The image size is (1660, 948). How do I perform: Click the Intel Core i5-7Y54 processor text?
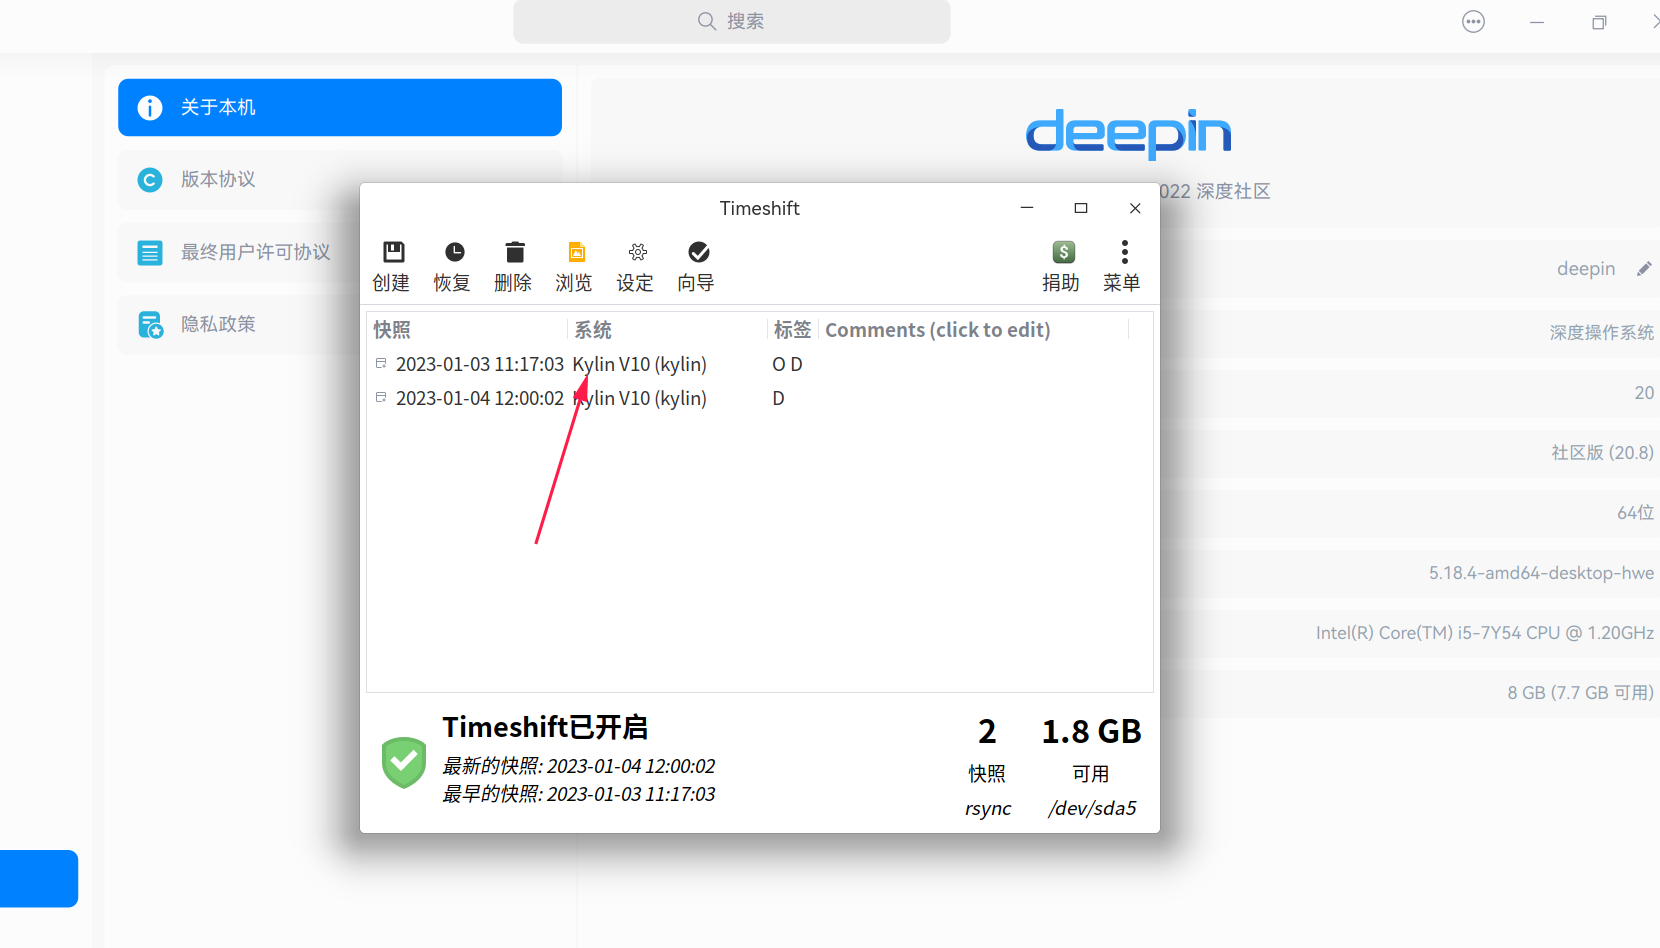coord(1485,633)
